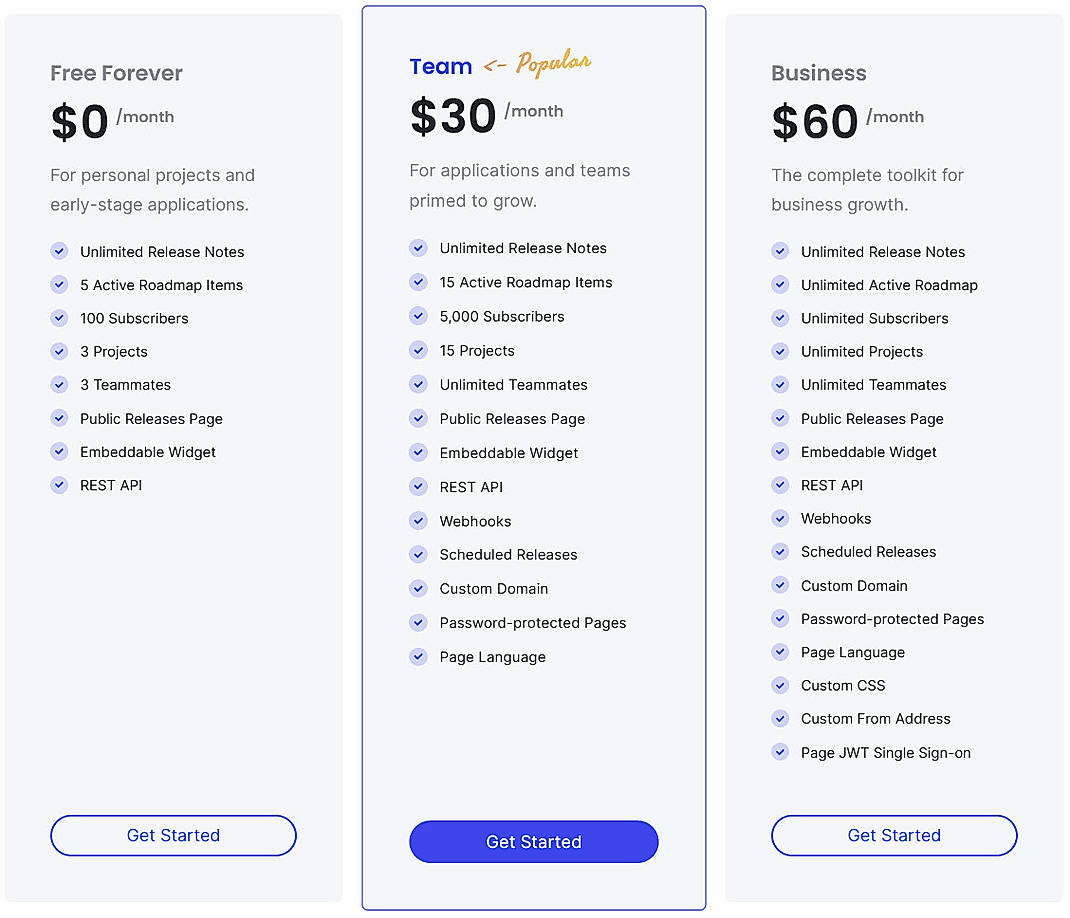Select the checkmark next to Webhooks in Team column

click(x=418, y=520)
